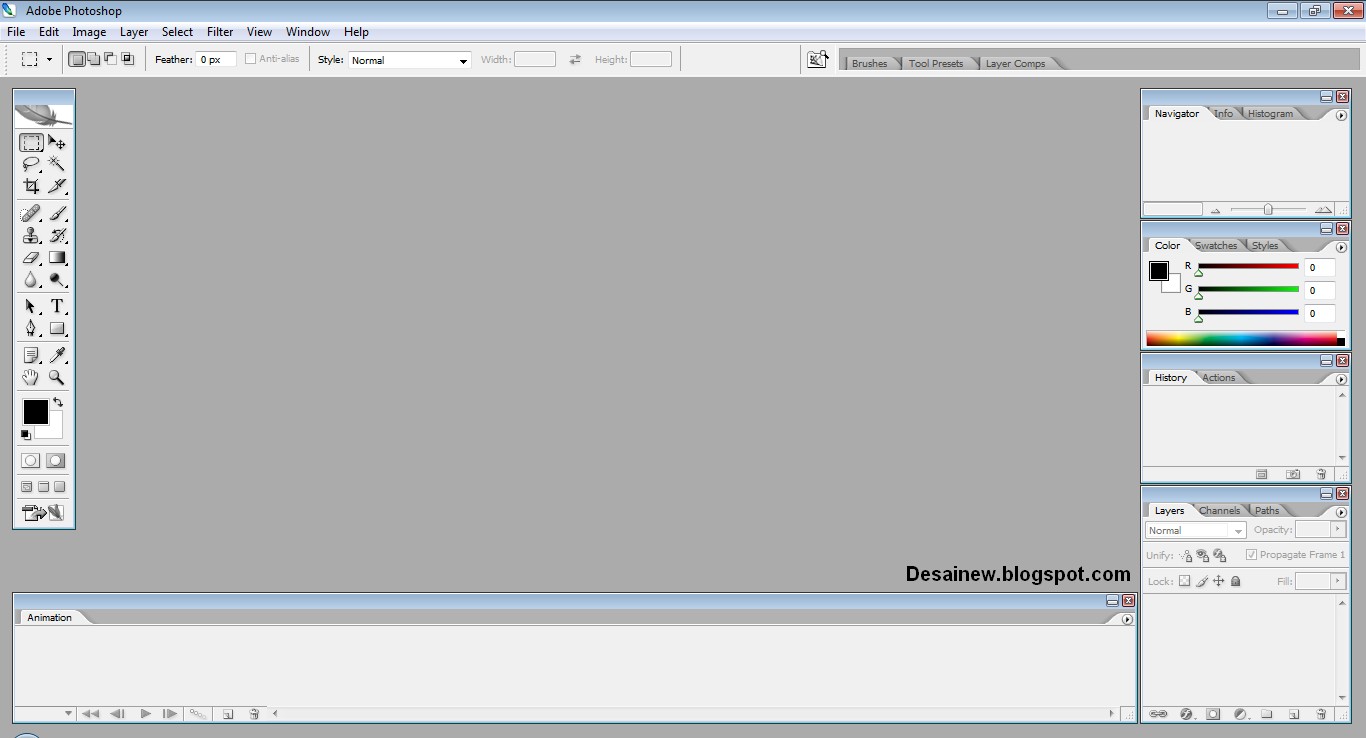Open Color panel flyout menu

tap(1341, 247)
